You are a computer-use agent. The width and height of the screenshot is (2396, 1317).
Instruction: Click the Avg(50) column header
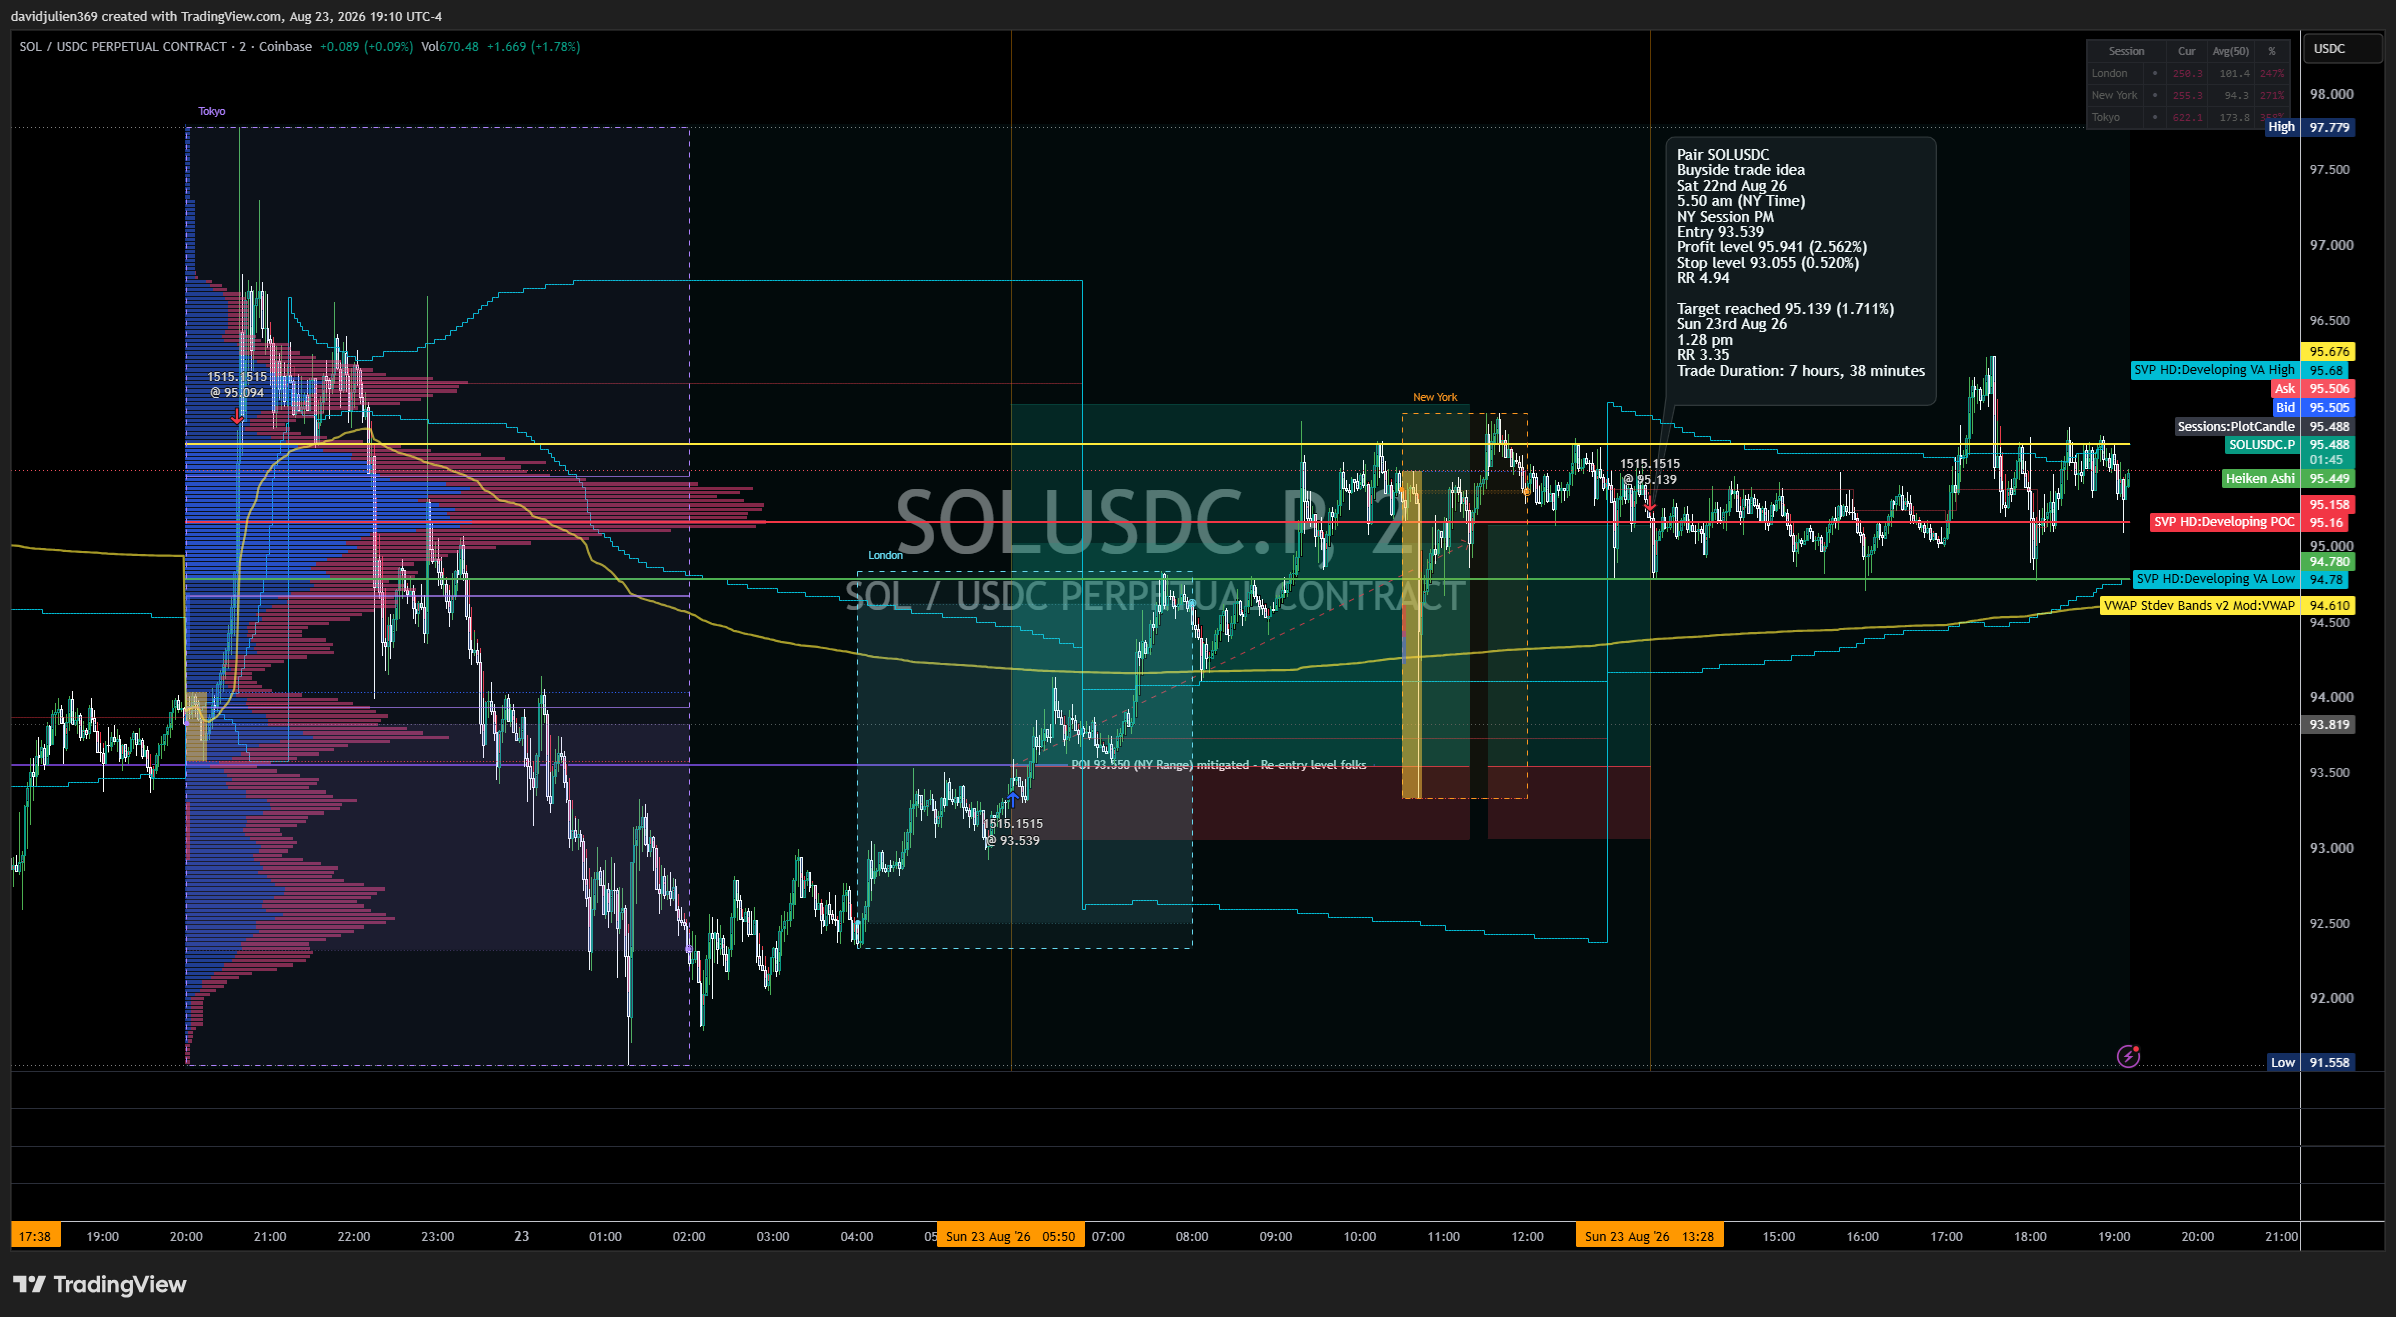tap(2230, 51)
